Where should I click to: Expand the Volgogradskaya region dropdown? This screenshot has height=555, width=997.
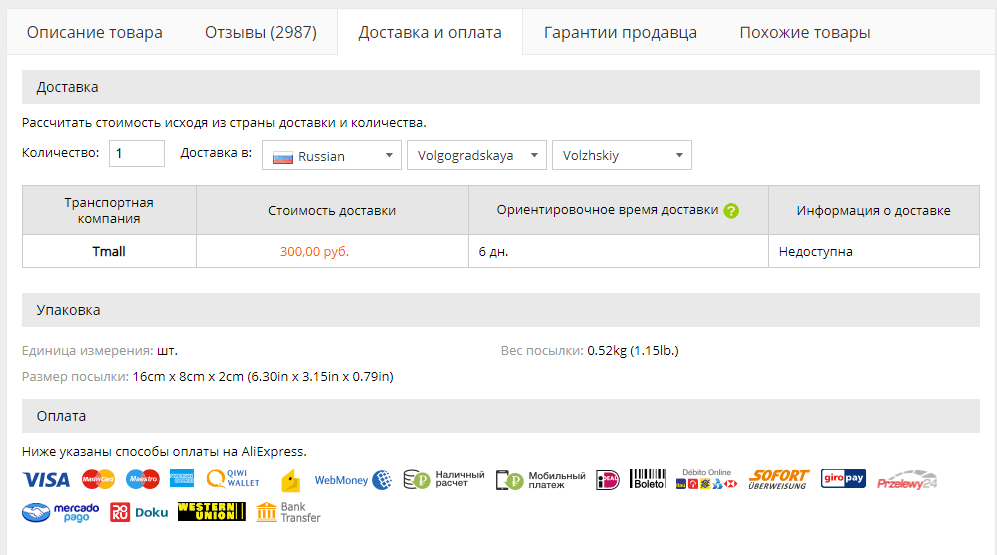477,155
